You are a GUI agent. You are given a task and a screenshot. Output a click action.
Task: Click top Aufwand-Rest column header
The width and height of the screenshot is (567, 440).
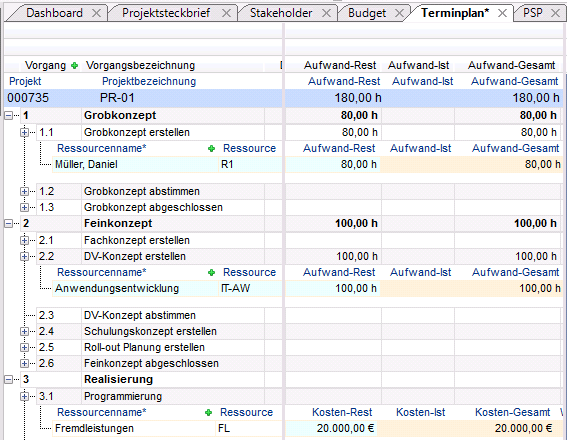click(340, 65)
